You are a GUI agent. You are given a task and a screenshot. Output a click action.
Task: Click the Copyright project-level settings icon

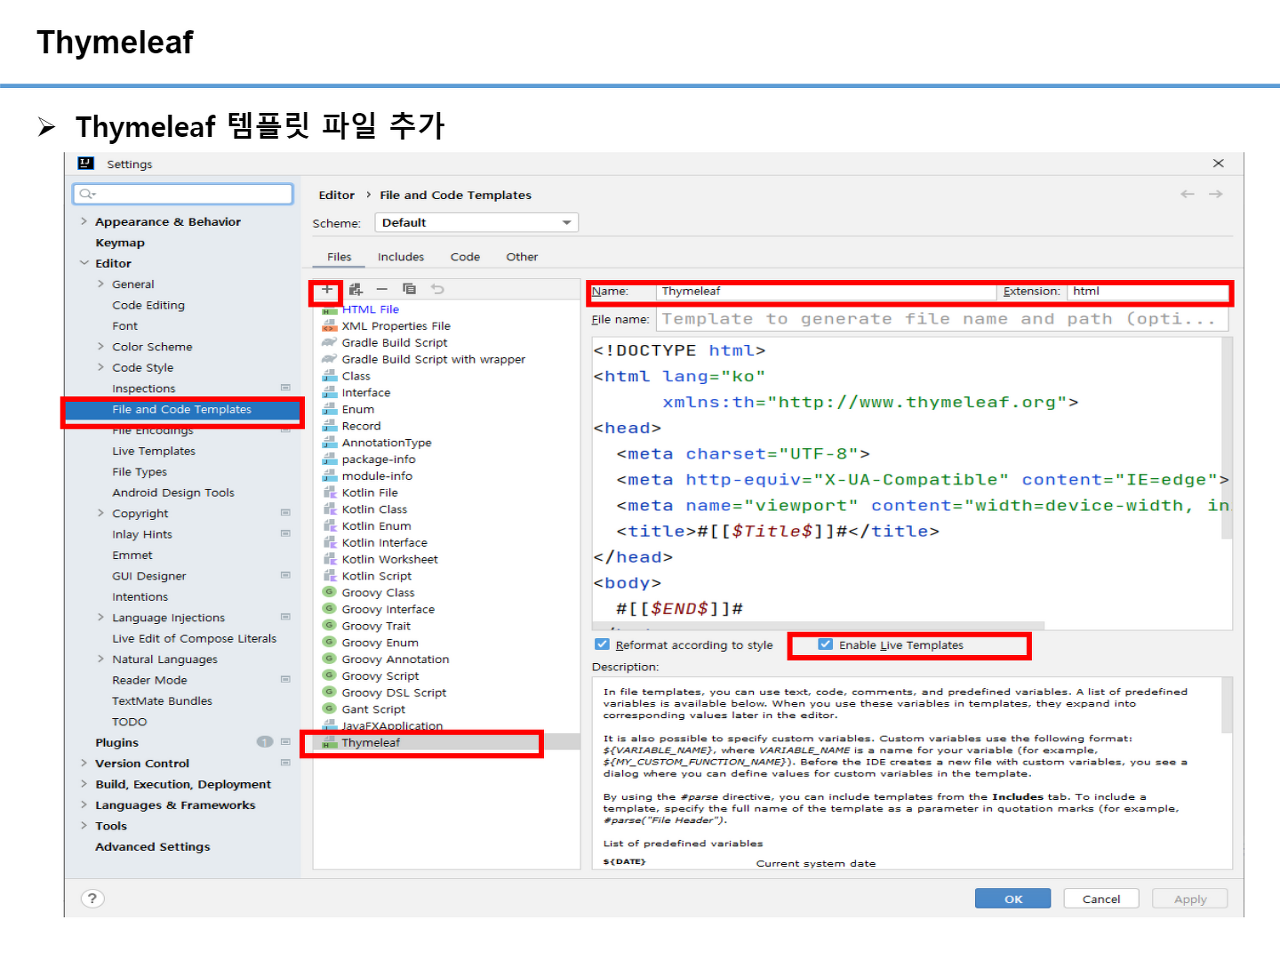(x=285, y=513)
